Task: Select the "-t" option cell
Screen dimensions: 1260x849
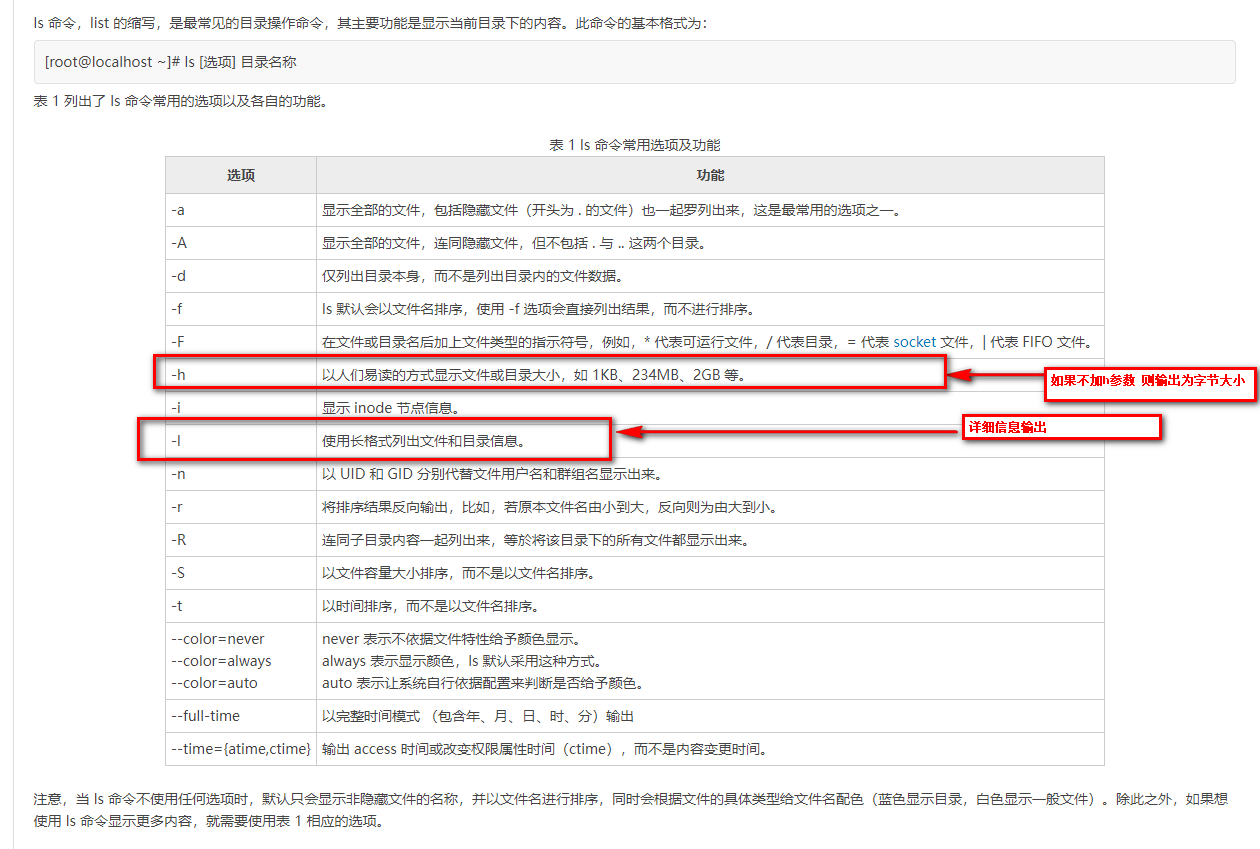Action: pos(241,606)
